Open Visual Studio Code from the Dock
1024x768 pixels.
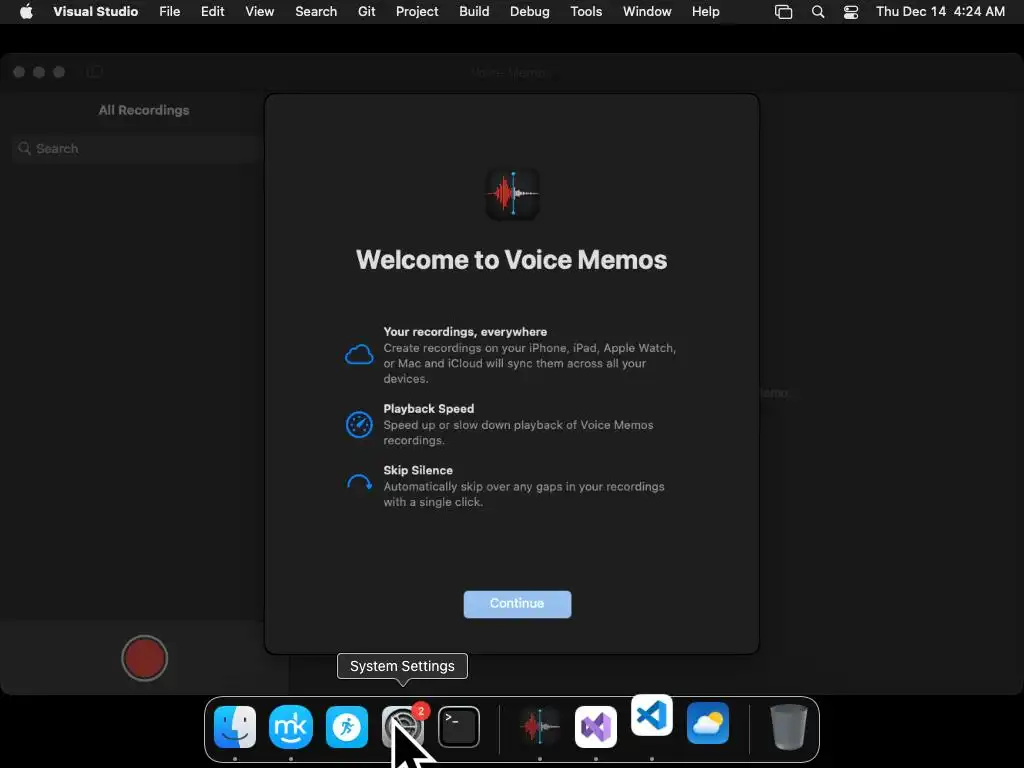coord(652,716)
